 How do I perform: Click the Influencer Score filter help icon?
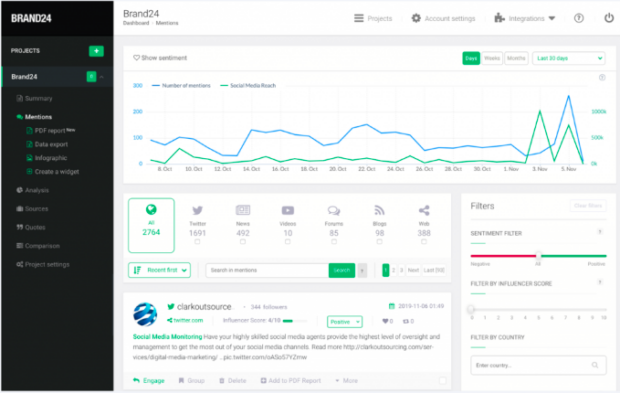600,282
